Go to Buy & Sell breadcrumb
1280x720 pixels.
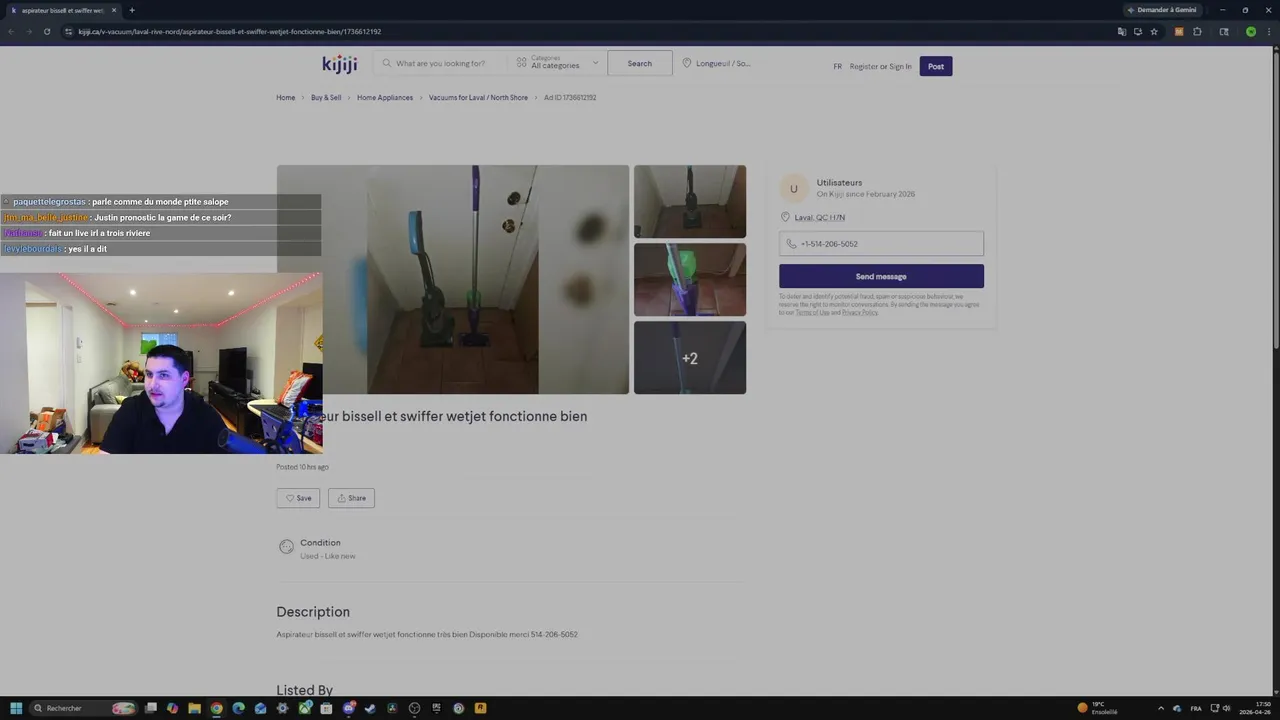coord(326,98)
